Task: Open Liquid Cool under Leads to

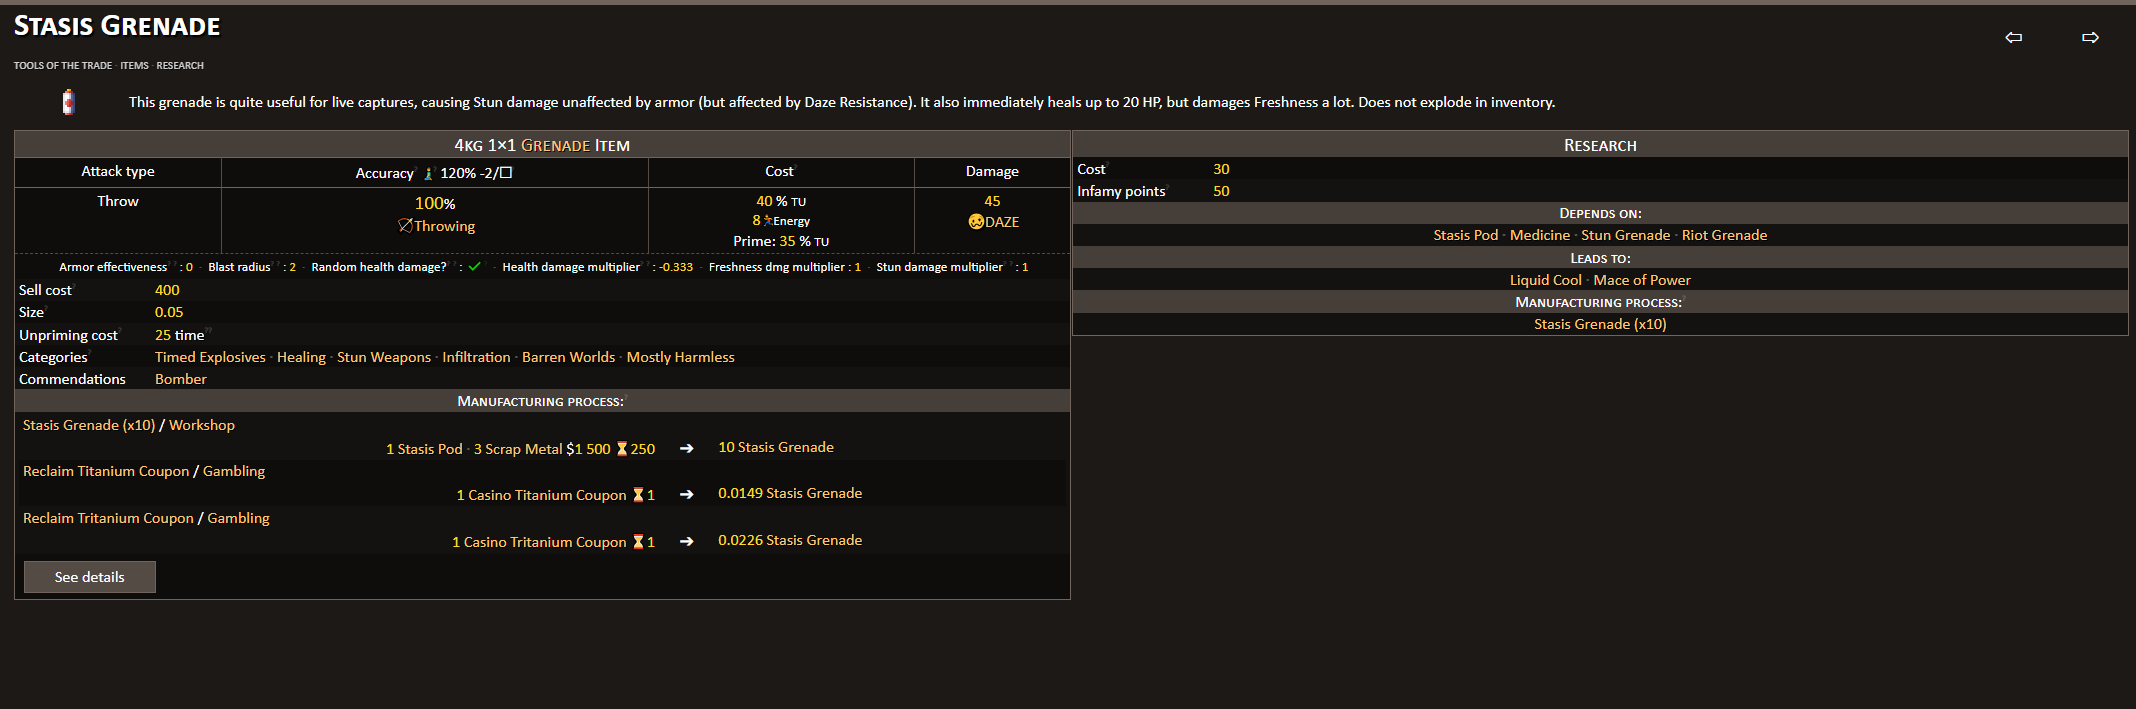Action: [1546, 280]
